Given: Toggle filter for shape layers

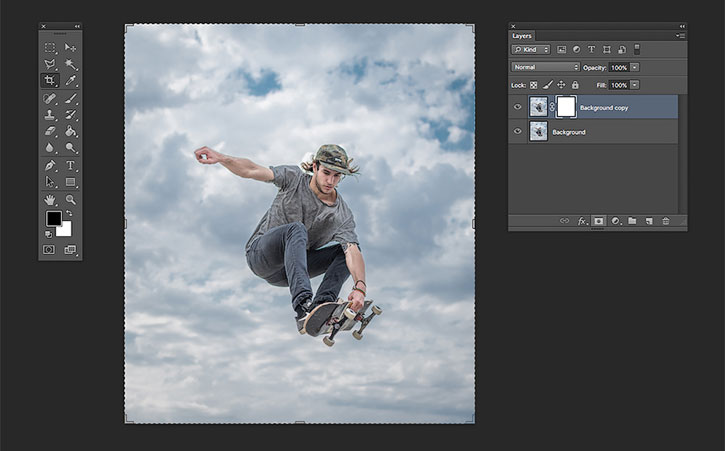Looking at the screenshot, I should point(607,49).
